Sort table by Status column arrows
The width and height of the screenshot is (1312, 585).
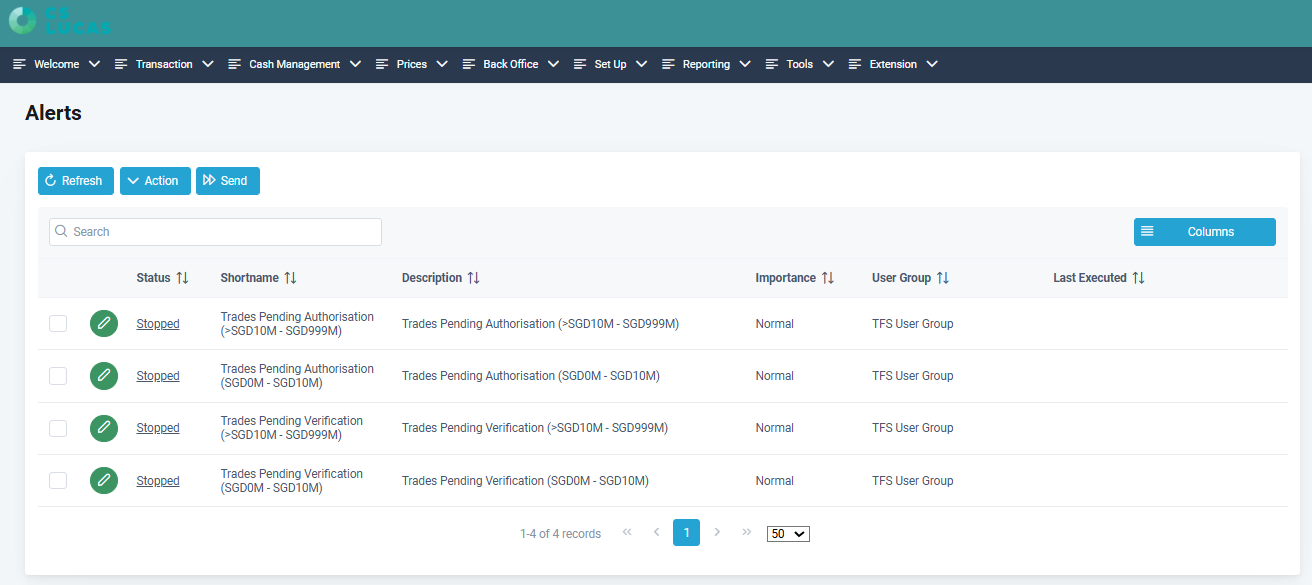coord(182,278)
